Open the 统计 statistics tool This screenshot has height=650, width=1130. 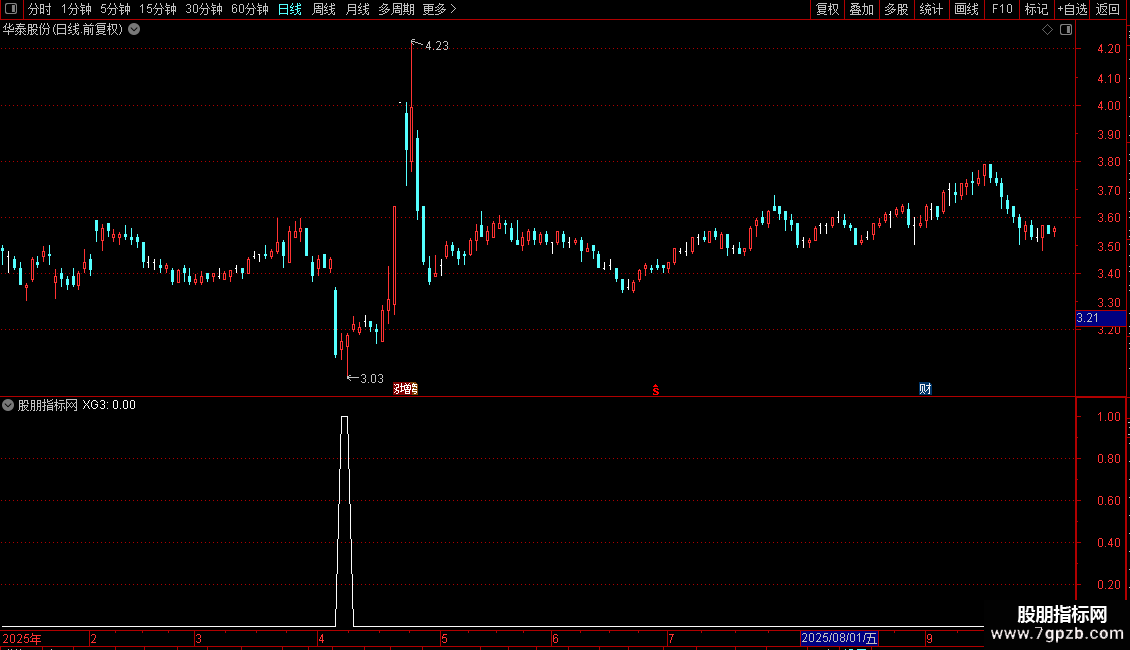click(x=931, y=9)
